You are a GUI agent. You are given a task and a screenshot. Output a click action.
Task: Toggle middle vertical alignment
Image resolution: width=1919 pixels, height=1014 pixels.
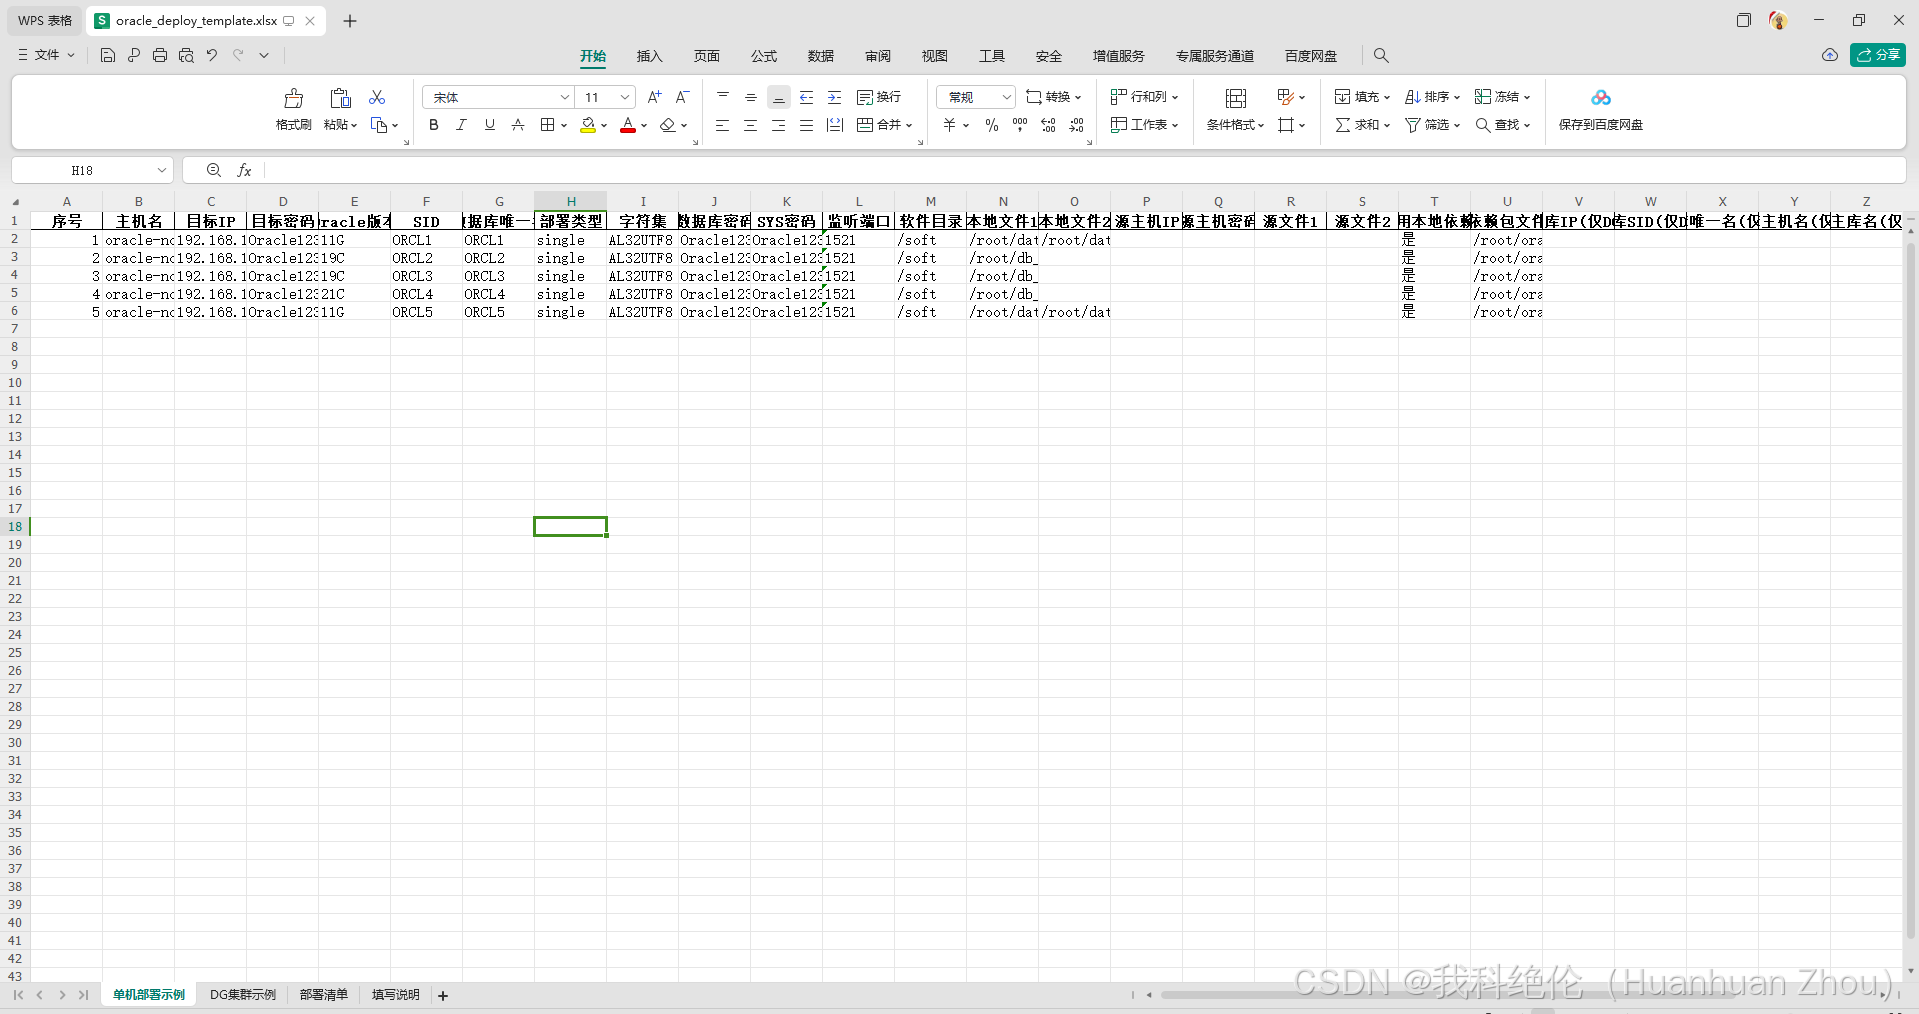(751, 97)
